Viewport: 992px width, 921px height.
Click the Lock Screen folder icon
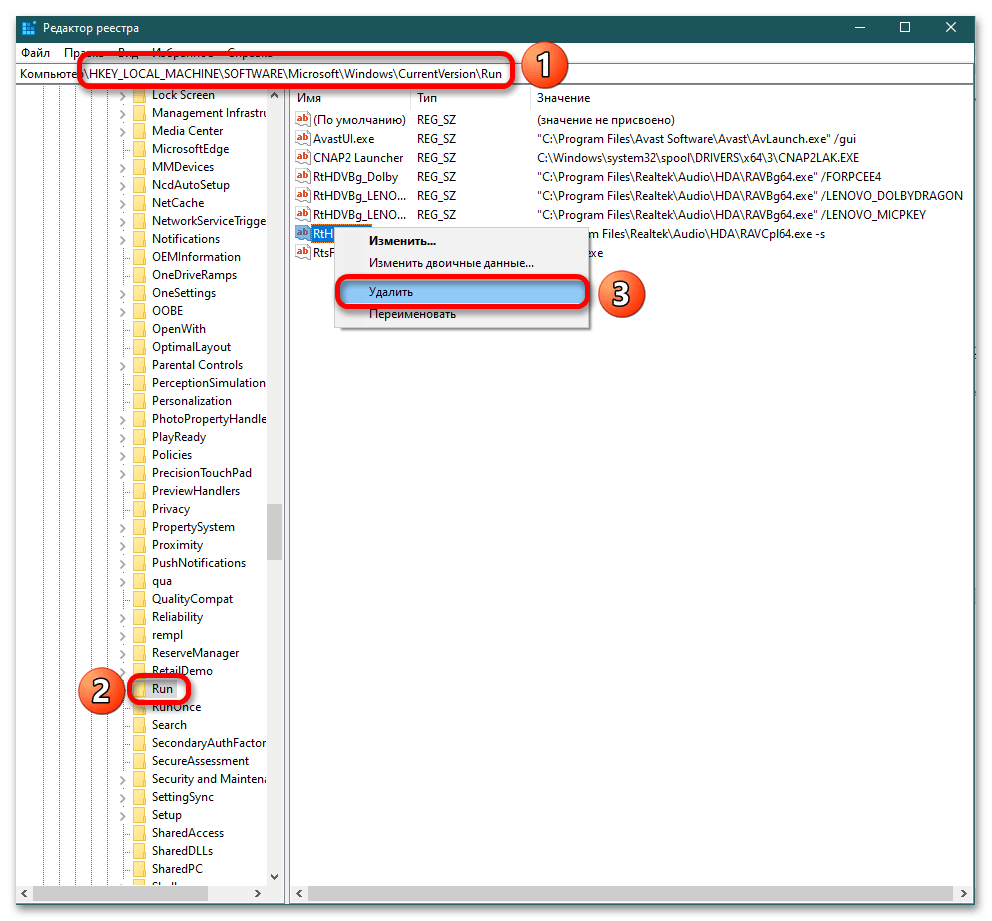139,96
